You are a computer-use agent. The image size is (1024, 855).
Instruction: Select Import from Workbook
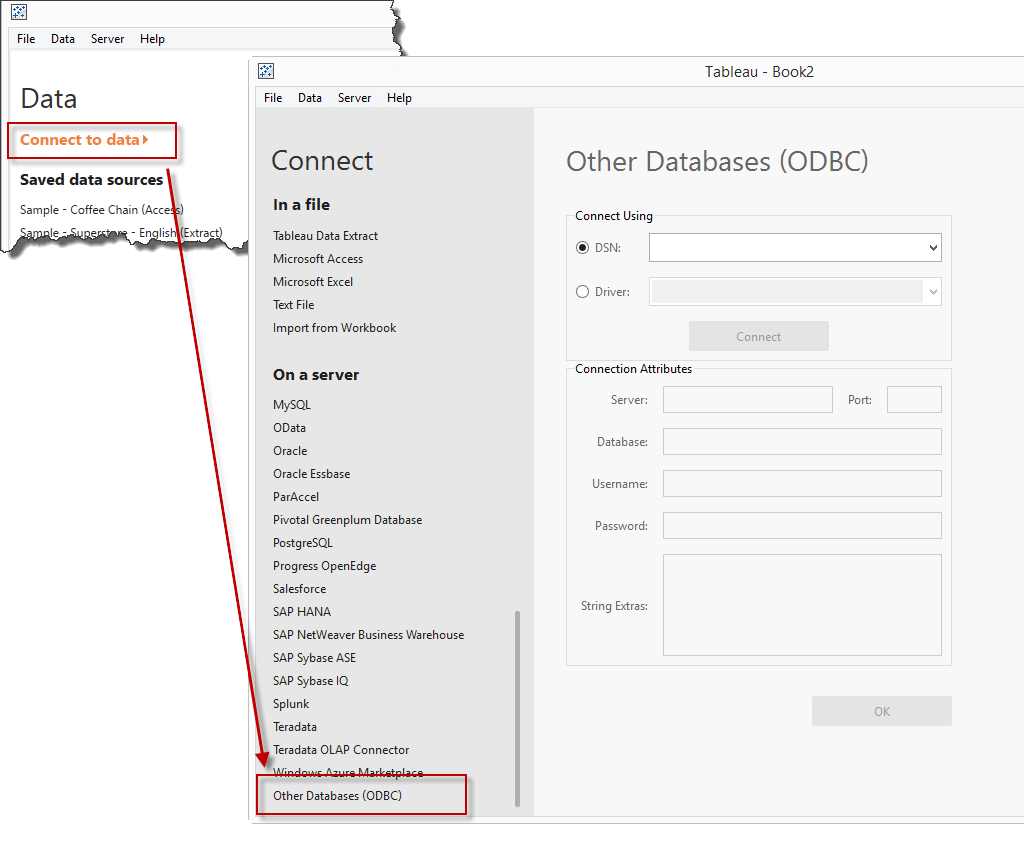(x=334, y=327)
